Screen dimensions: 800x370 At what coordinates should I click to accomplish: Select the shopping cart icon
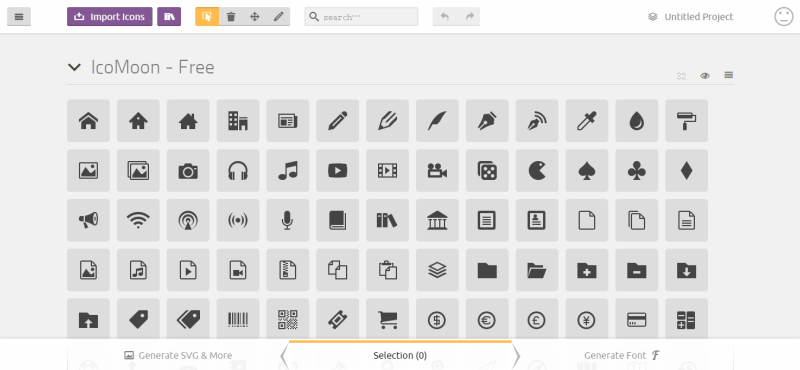coord(387,320)
